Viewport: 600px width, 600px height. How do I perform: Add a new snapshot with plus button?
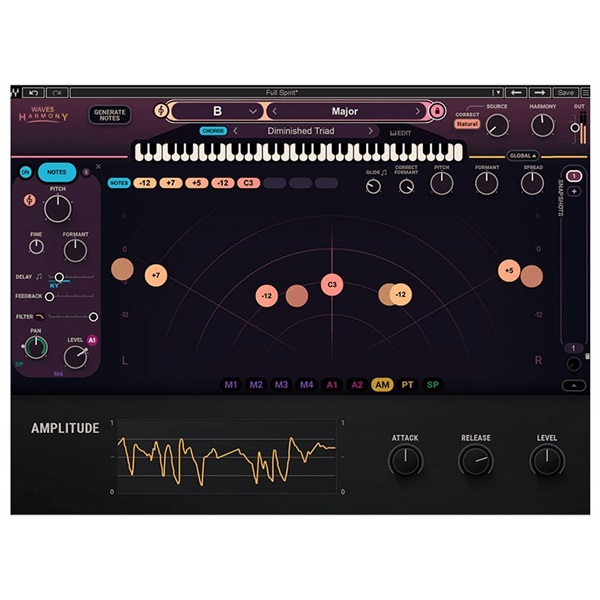coord(574,191)
